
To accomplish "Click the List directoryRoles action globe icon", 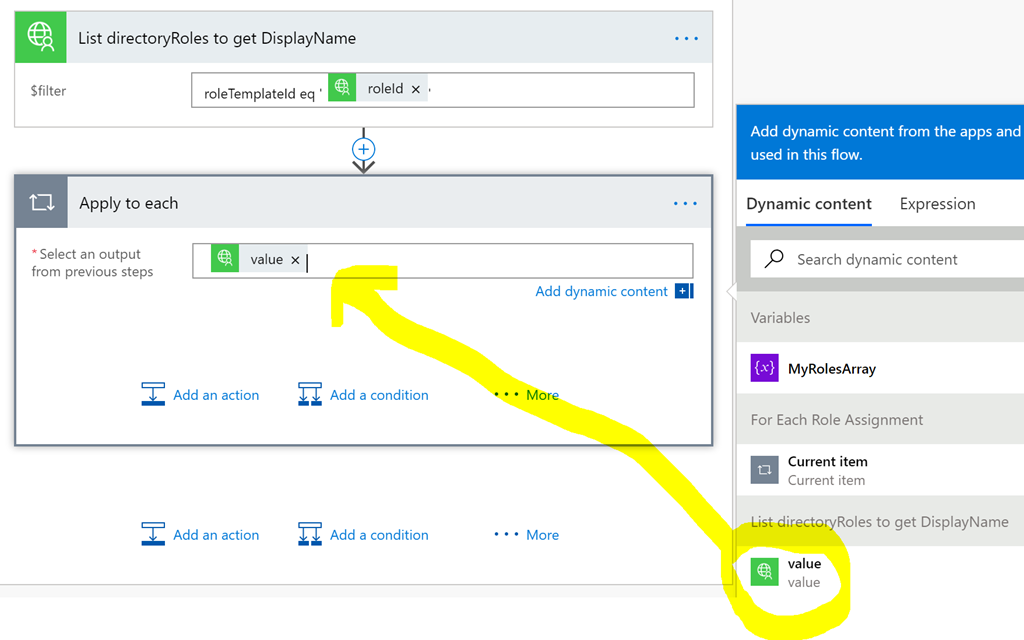I will (x=40, y=37).
